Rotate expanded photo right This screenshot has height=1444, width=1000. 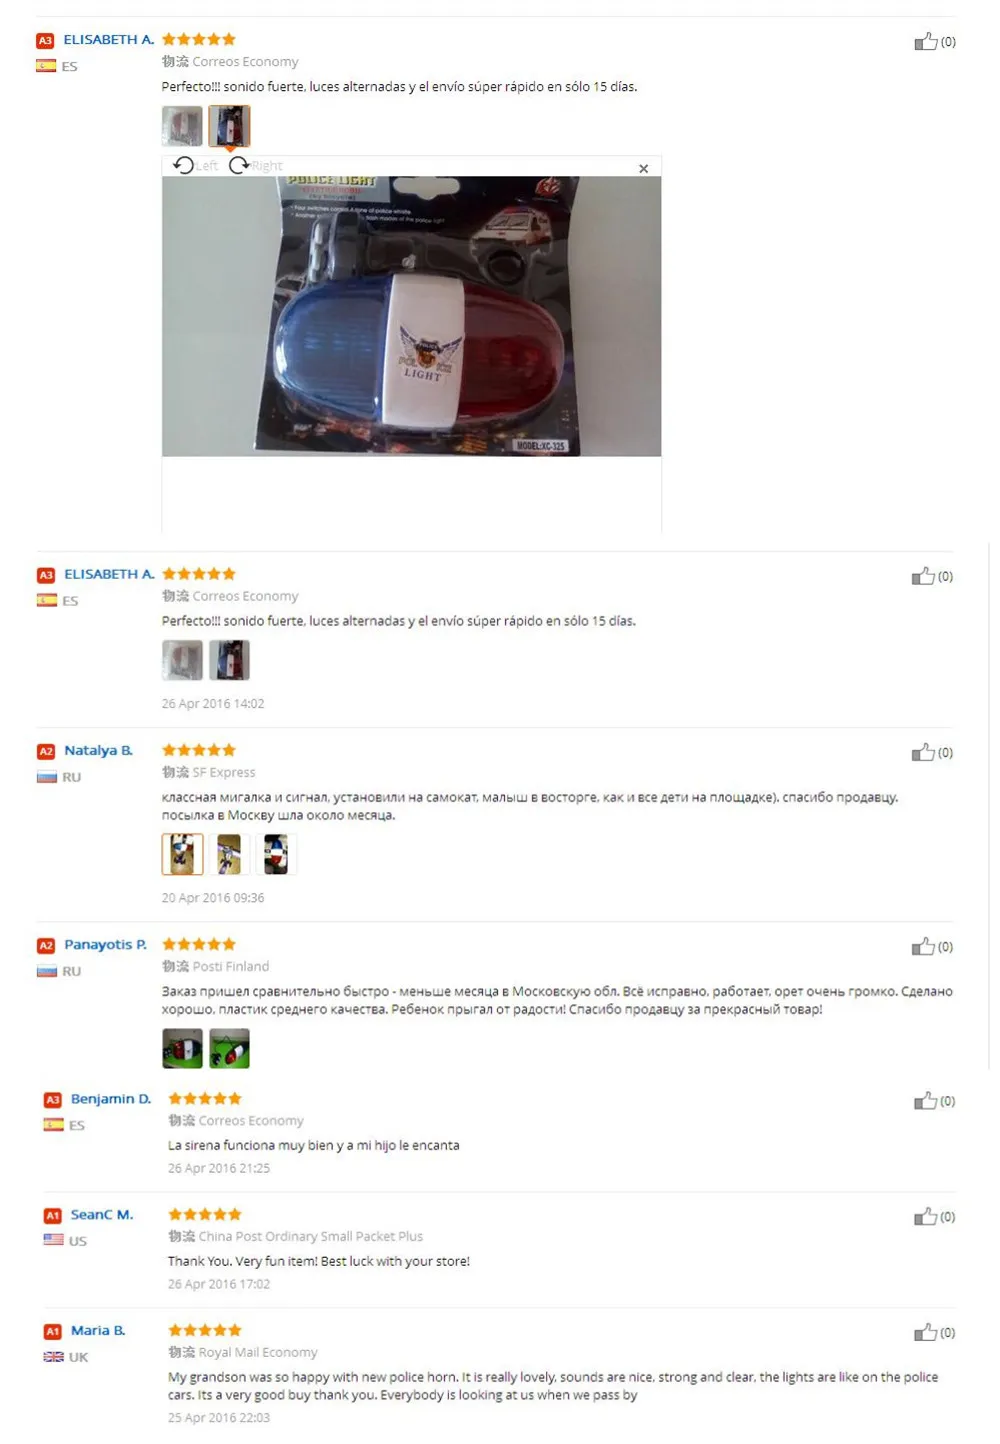[x=256, y=165]
